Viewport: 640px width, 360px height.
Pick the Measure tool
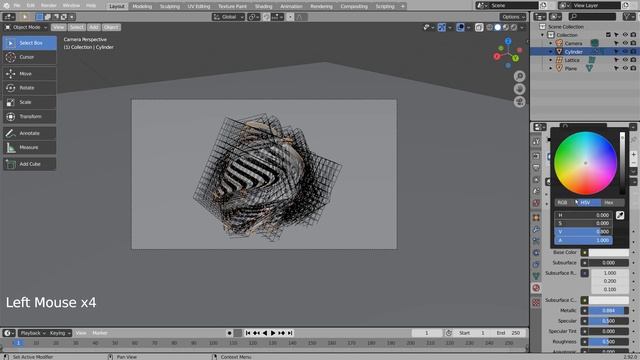point(29,147)
